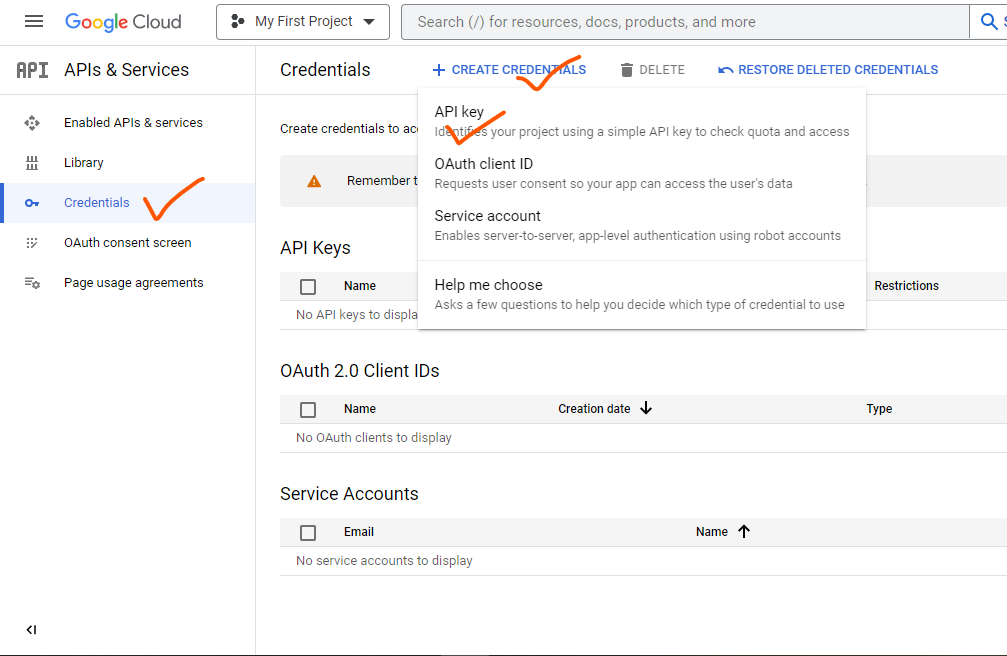
Task: Click RESTORE DELETED CREDENTIALS
Action: [828, 70]
